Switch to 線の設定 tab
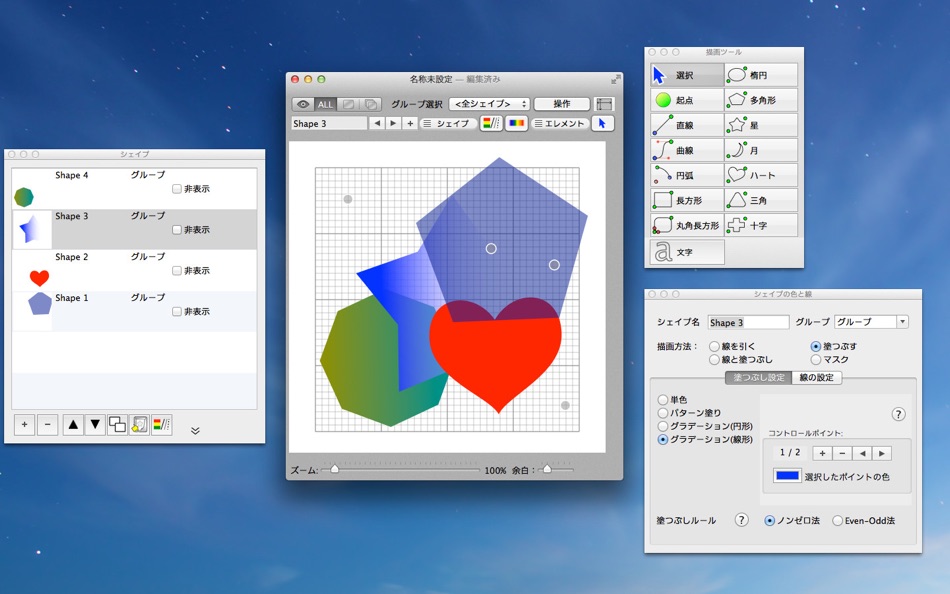Screen dimensions: 950x594 click(817, 377)
